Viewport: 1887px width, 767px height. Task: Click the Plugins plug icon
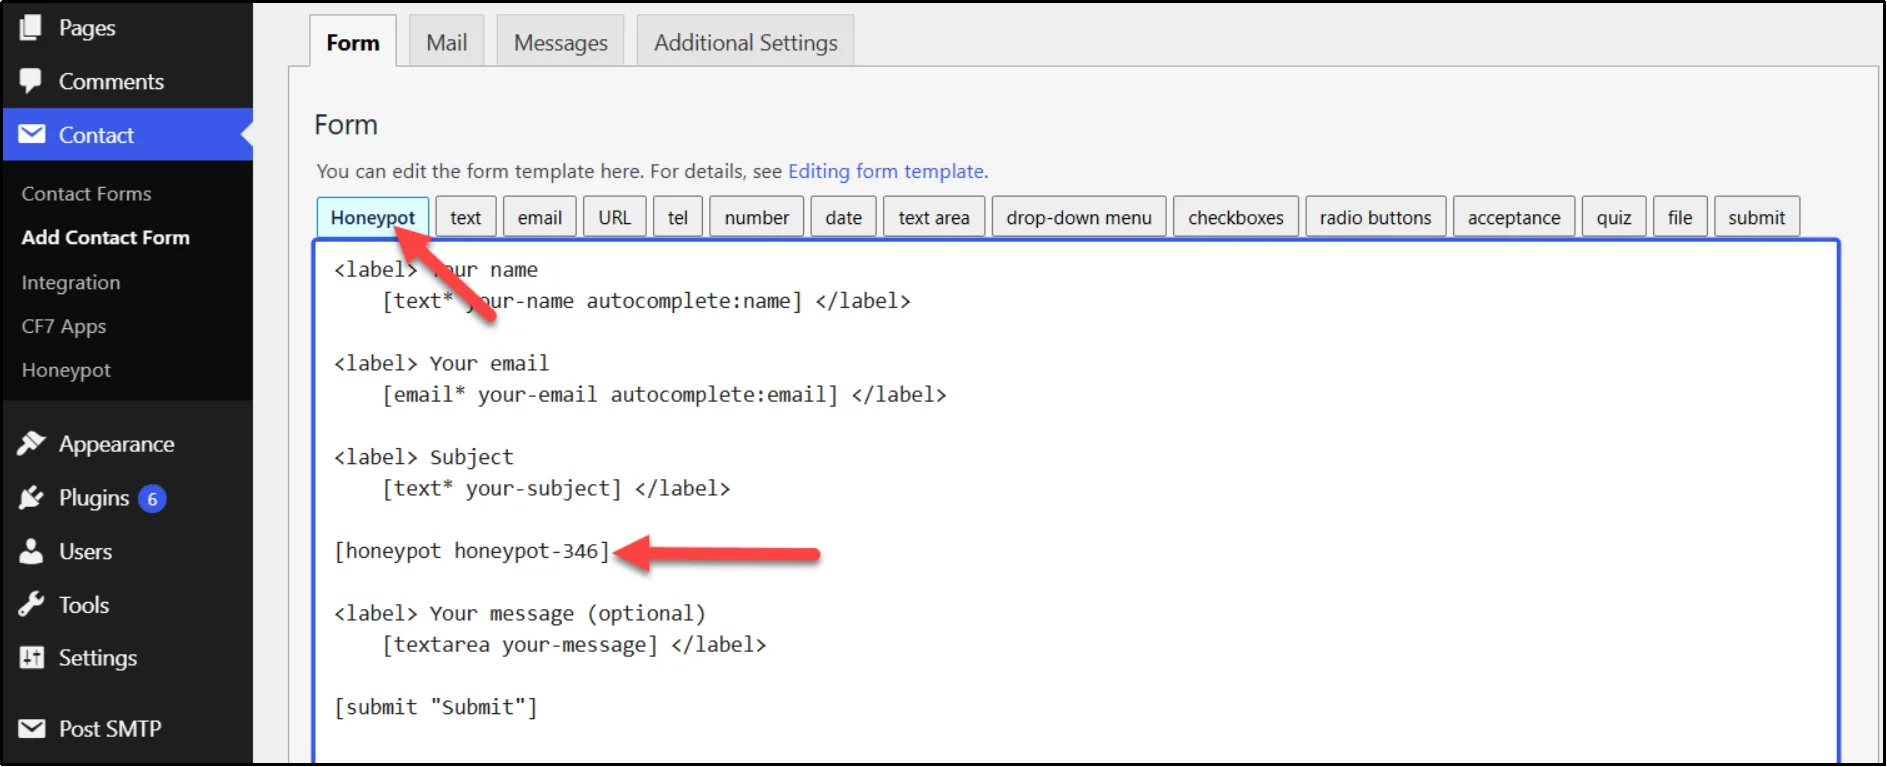pos(31,497)
